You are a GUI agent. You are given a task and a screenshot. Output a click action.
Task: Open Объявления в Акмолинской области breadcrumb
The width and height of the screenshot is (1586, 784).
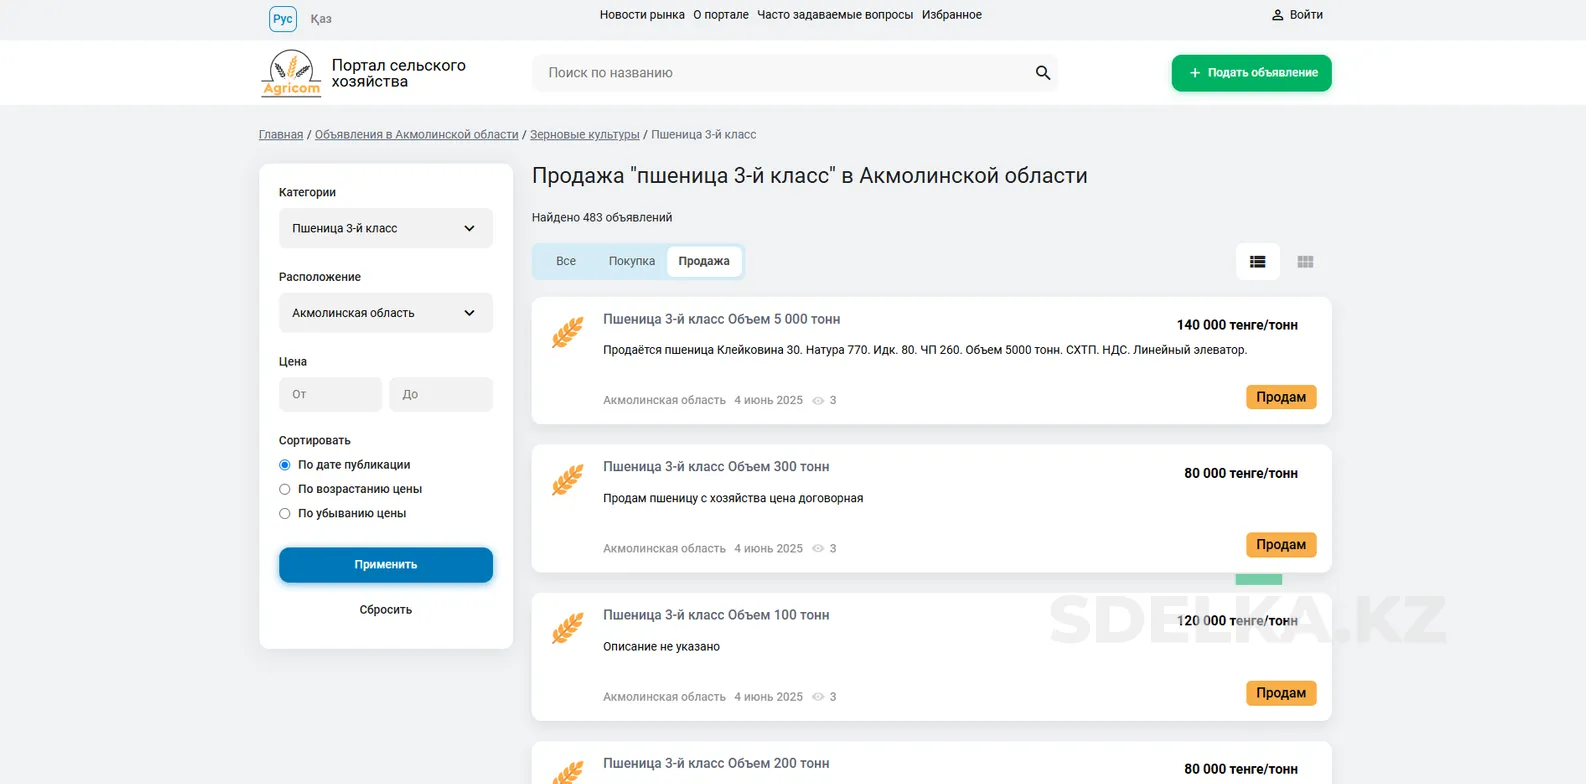417,134
